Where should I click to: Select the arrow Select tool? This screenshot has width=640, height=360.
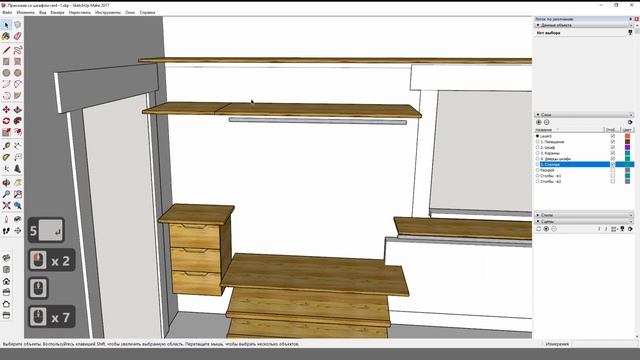coord(6,25)
